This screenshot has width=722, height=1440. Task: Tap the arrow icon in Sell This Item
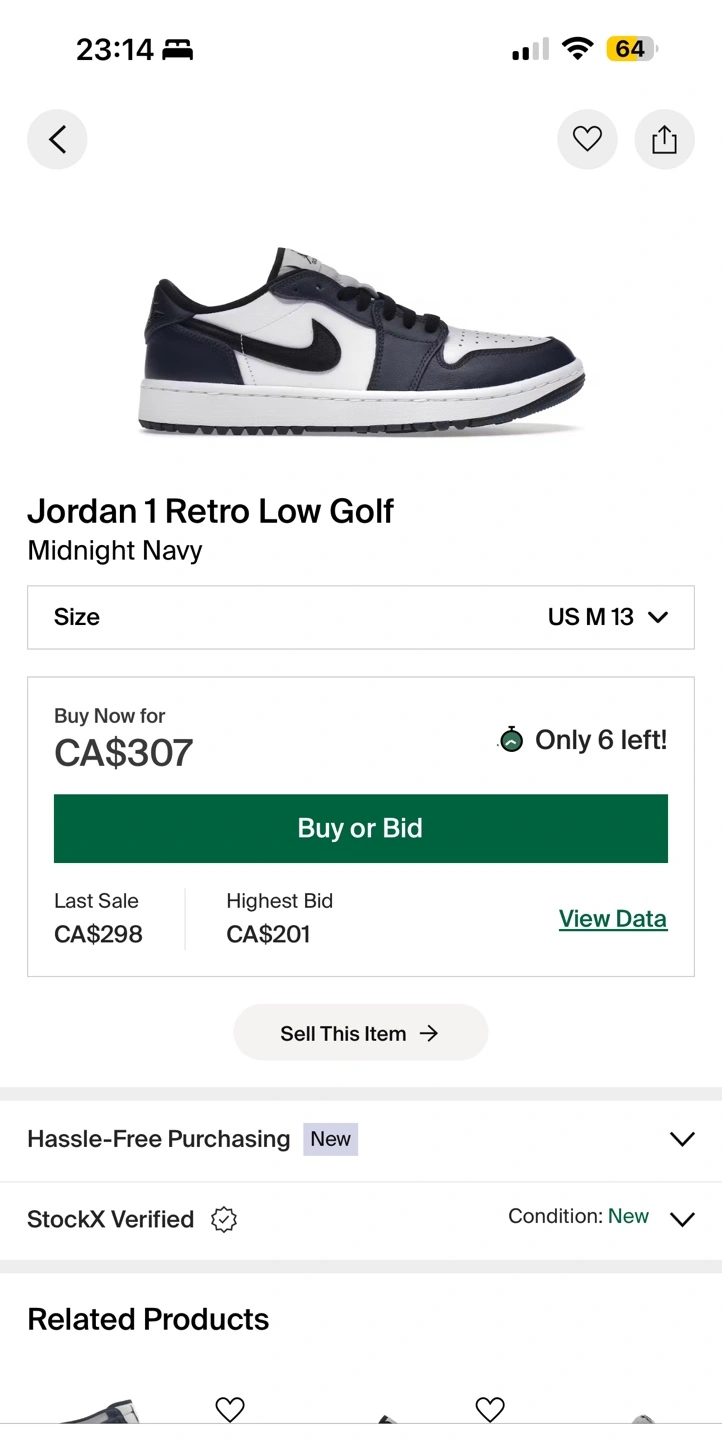tap(429, 1033)
